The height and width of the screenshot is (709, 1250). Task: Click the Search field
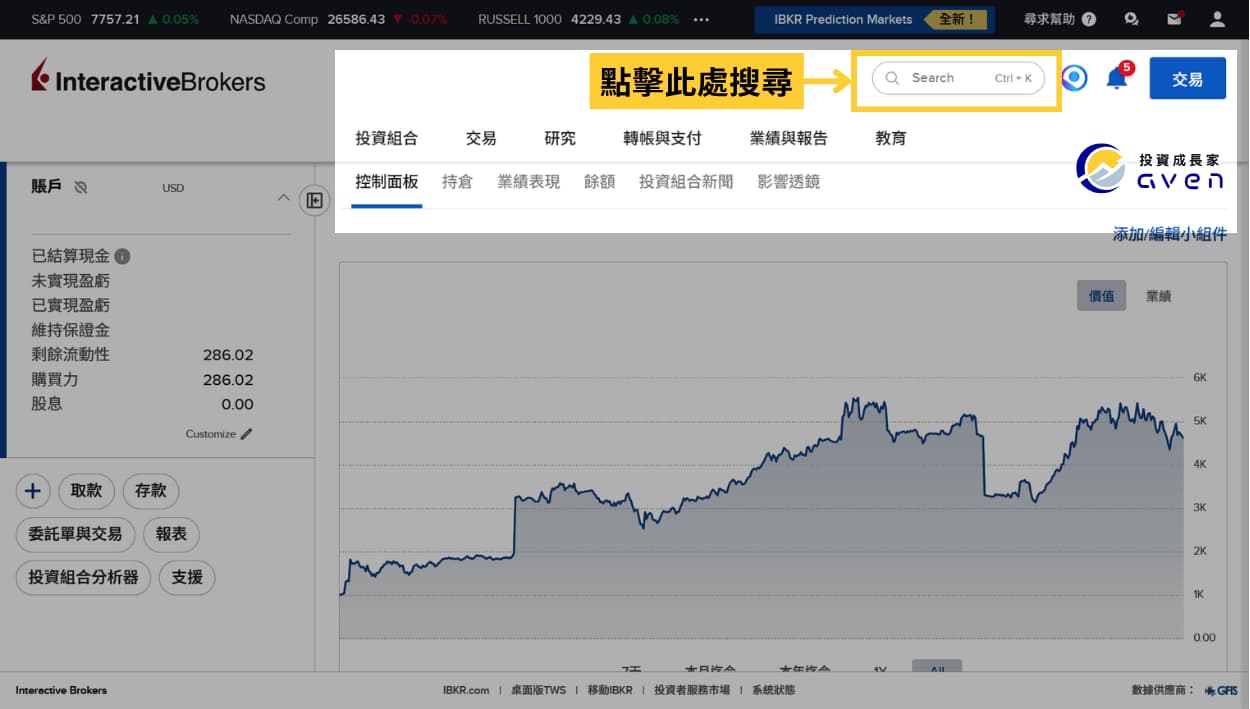pos(958,78)
